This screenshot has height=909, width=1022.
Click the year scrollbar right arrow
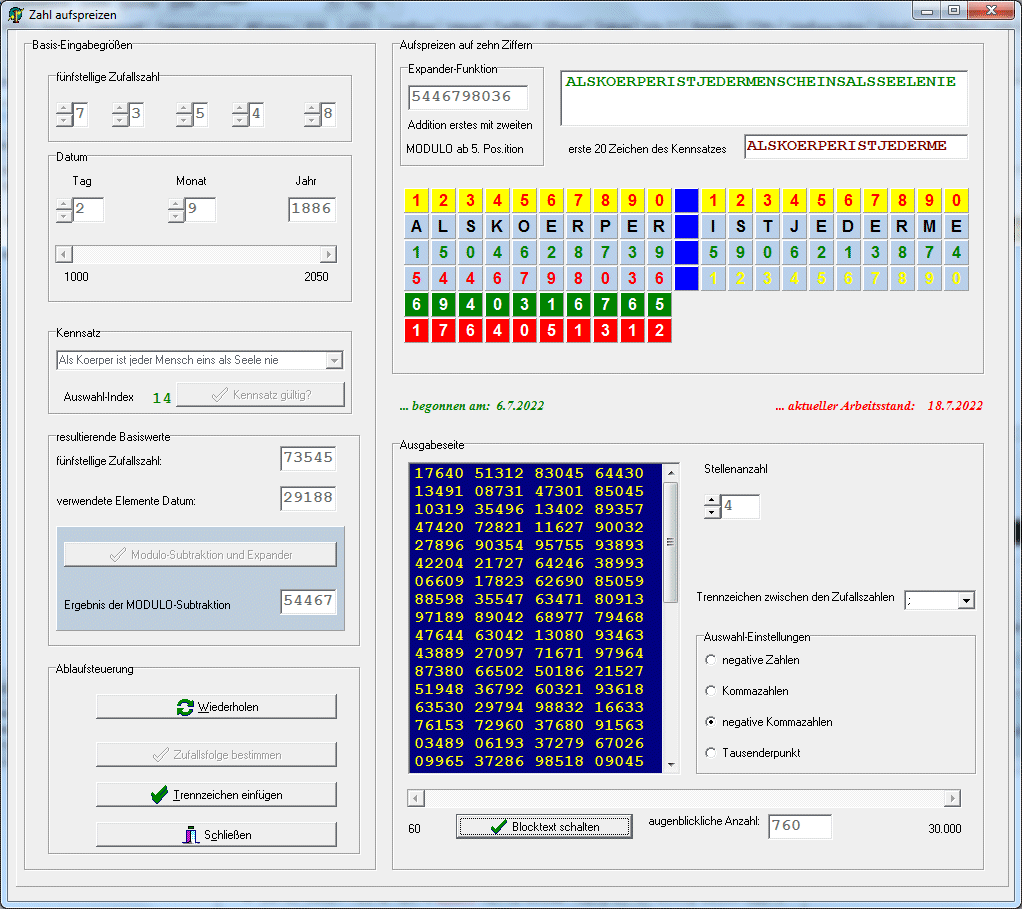coord(328,254)
